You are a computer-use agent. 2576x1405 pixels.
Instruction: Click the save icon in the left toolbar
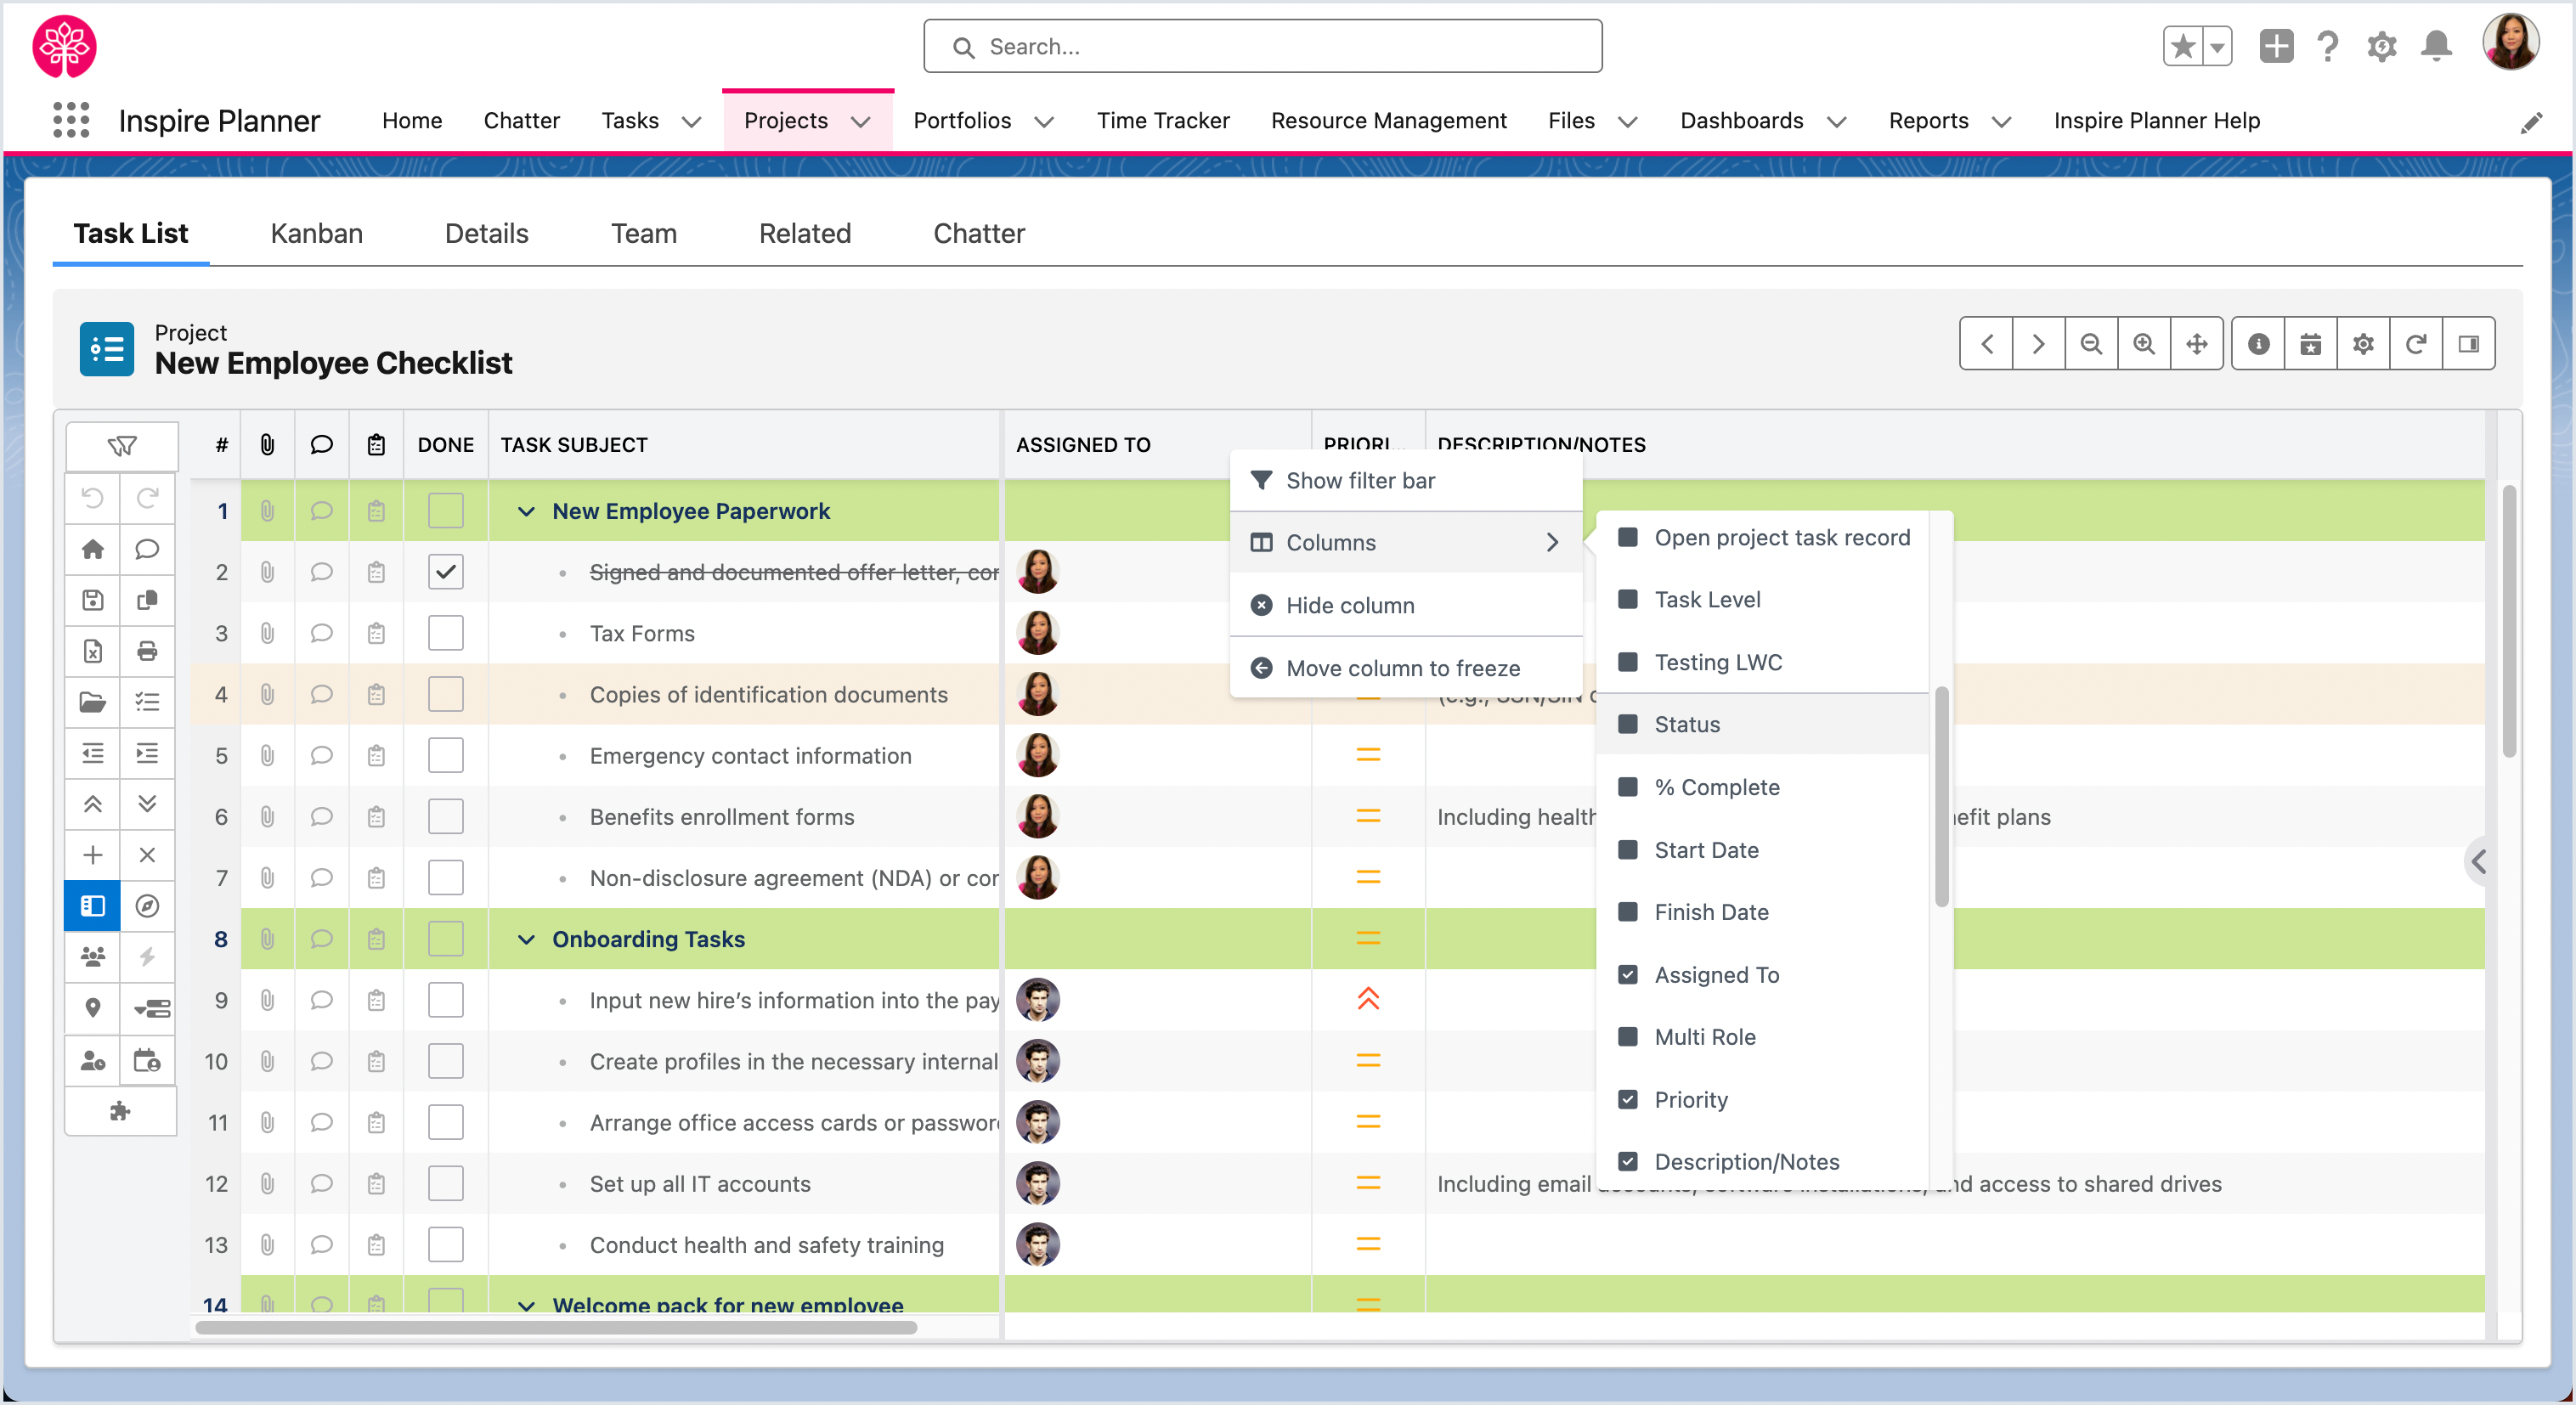coord(93,600)
